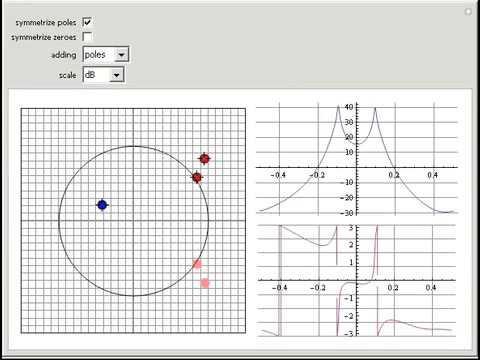Click the 40 tick label on magnitude plot
480x360 pixels.
(349, 107)
